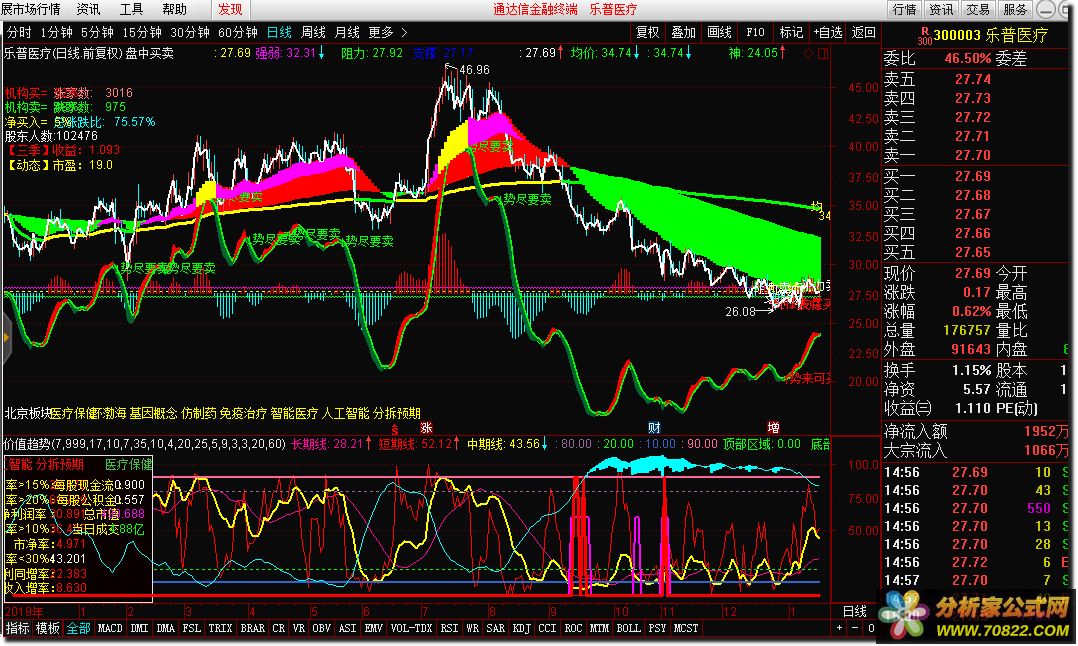Expand the 更多 periods list
Viewport: 1078px width, 646px height.
388,32
